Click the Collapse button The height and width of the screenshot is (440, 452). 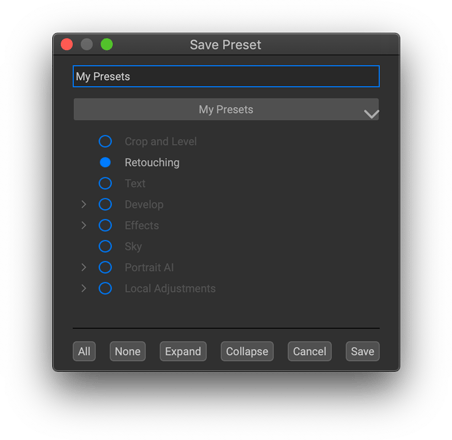click(x=247, y=351)
